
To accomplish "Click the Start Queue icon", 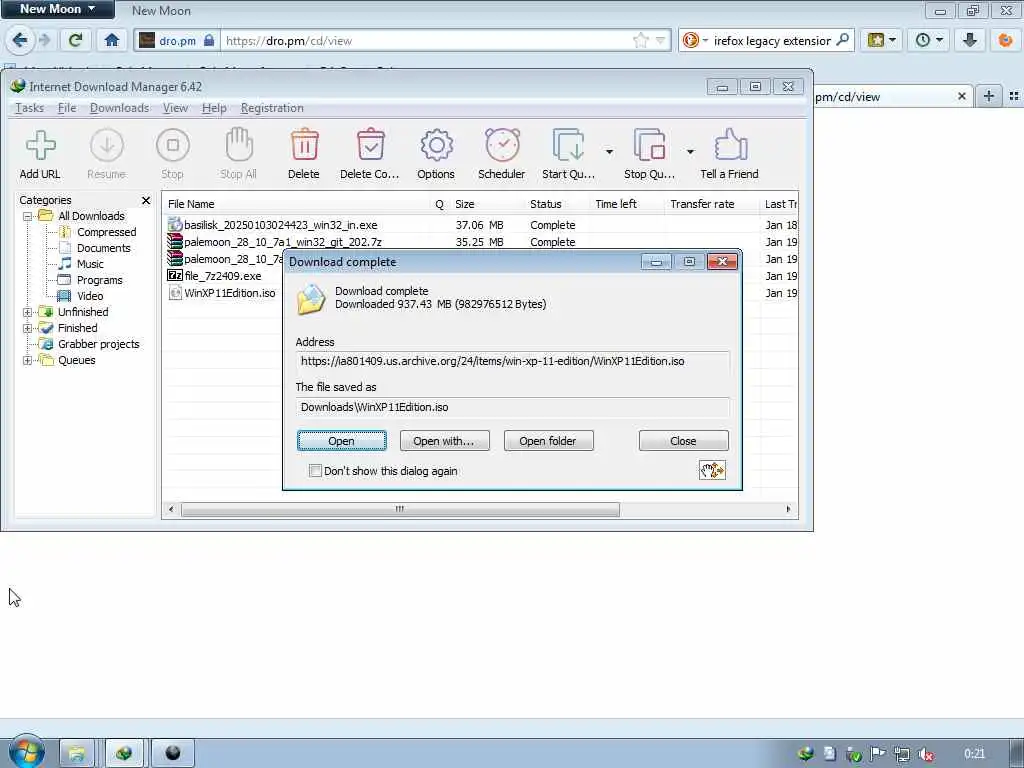I will point(568,144).
